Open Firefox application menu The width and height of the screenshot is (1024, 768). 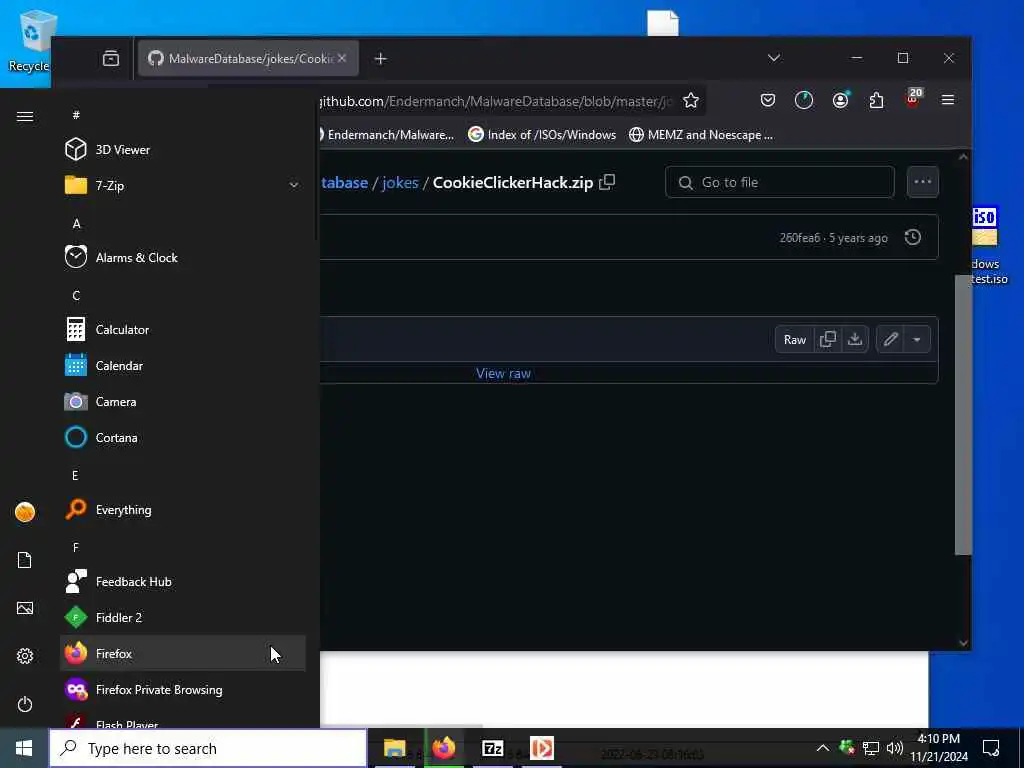pyautogui.click(x=948, y=100)
